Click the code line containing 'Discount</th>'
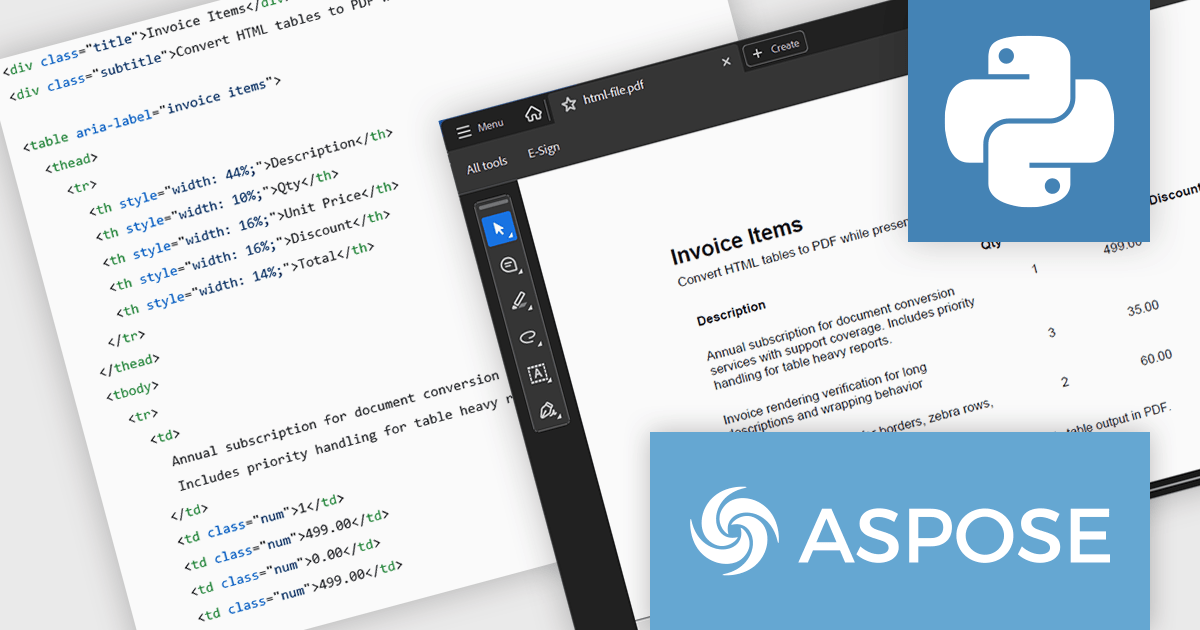1200x630 pixels. pos(250,251)
